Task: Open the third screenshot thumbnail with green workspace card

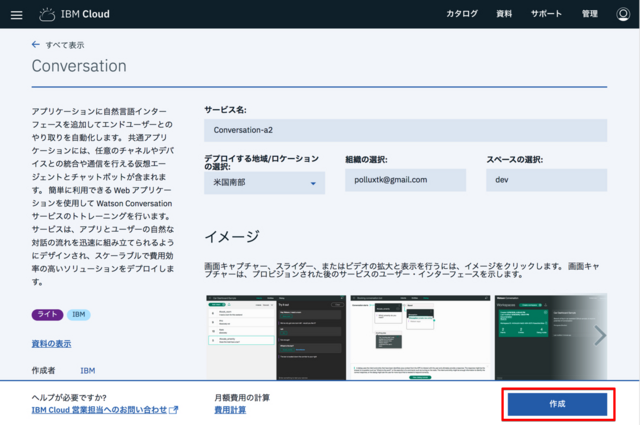Action: pyautogui.click(x=551, y=337)
